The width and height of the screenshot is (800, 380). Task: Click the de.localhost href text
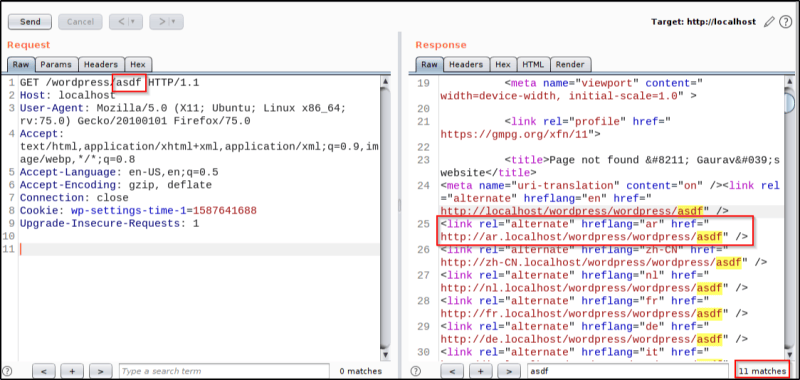click(x=582, y=339)
